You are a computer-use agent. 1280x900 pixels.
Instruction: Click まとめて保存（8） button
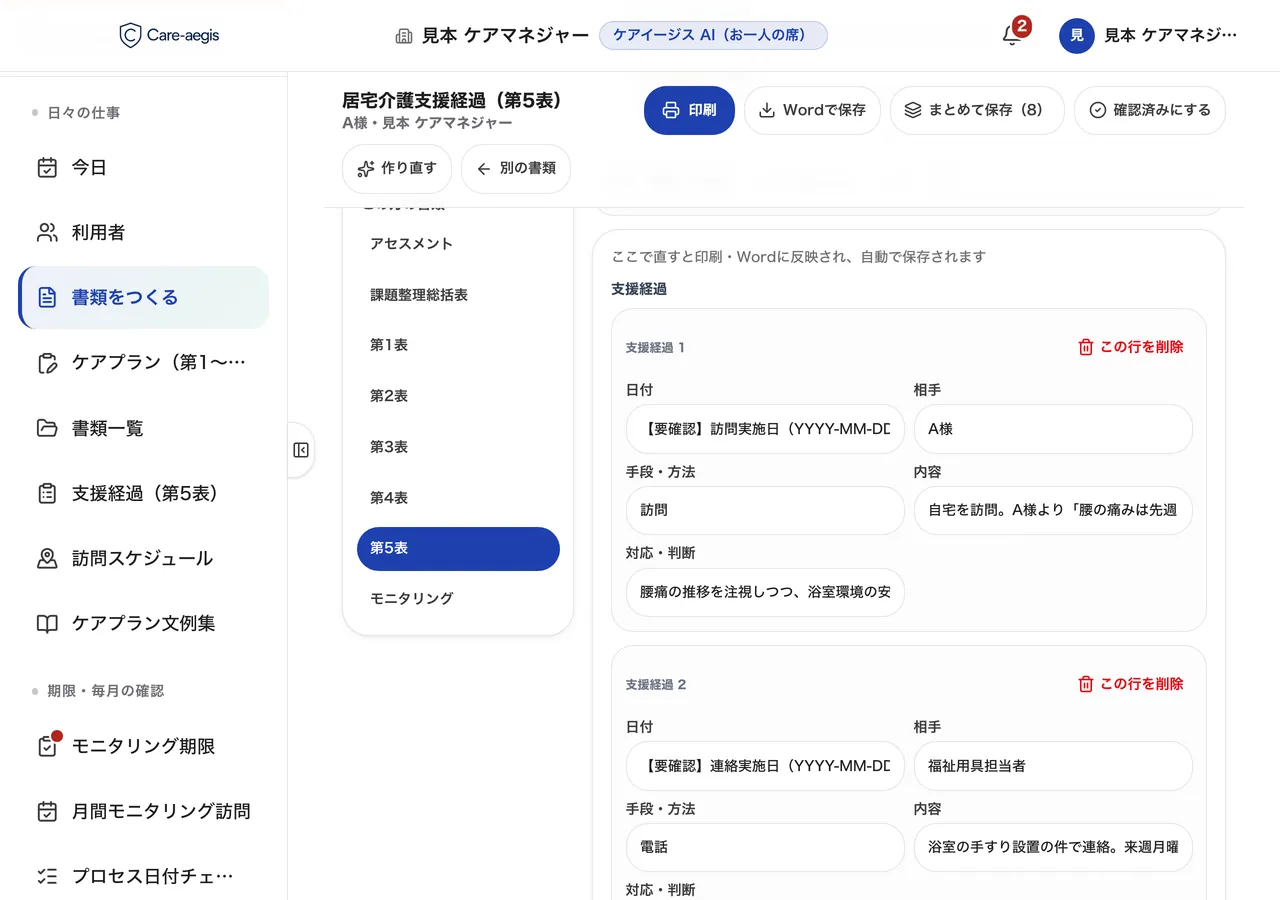pos(977,110)
